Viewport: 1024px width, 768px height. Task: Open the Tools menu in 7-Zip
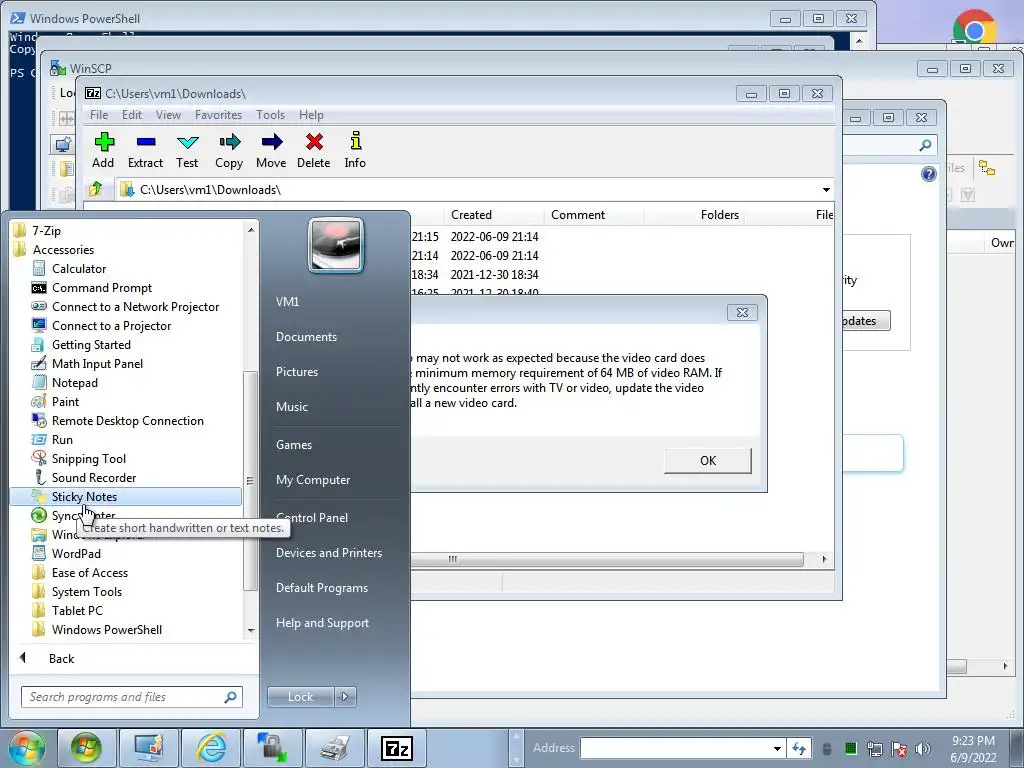coord(270,114)
